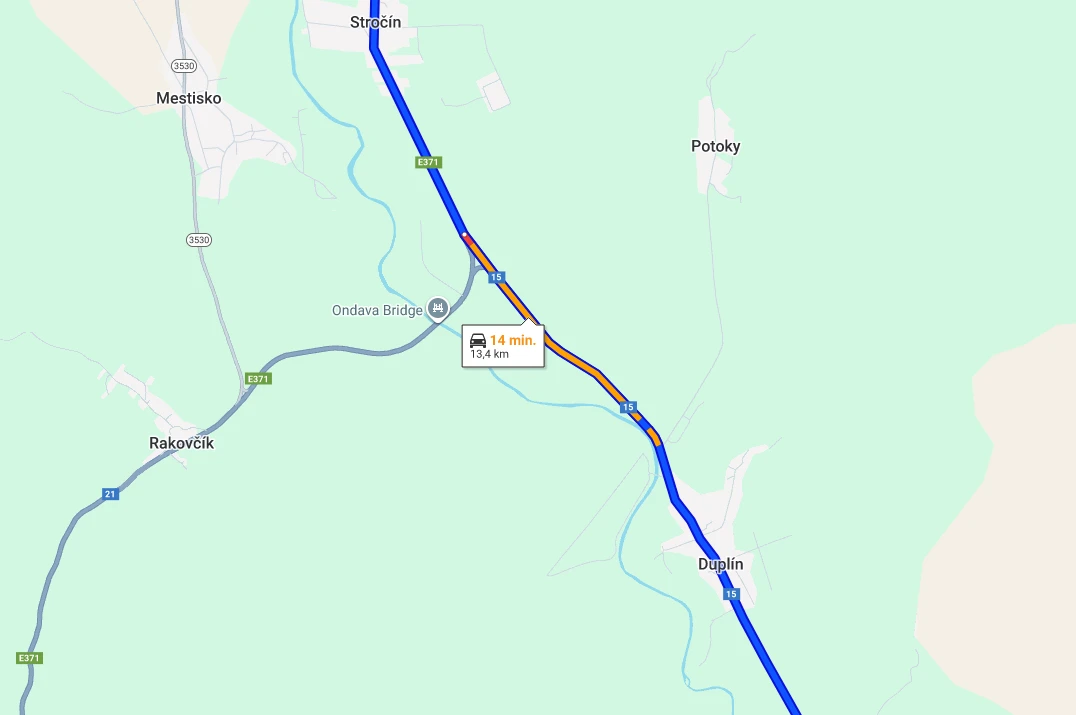Click the lower 3530 road number badge

pos(199,239)
